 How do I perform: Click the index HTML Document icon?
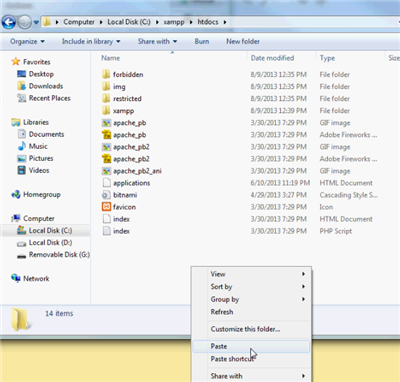click(x=106, y=219)
